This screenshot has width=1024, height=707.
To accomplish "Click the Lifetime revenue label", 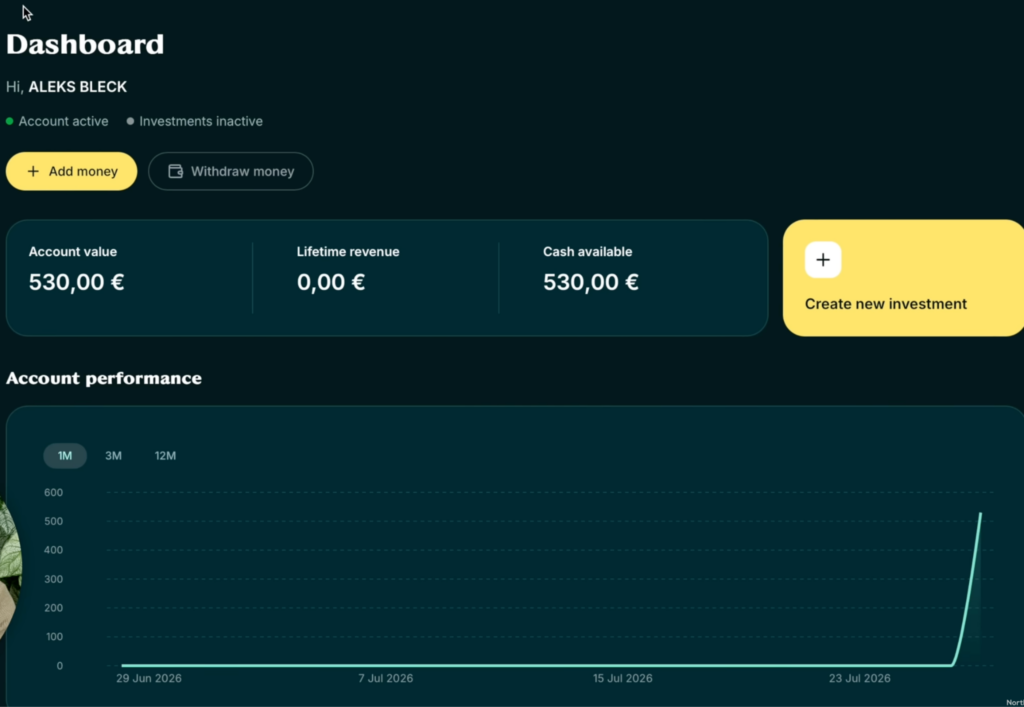I will [348, 251].
